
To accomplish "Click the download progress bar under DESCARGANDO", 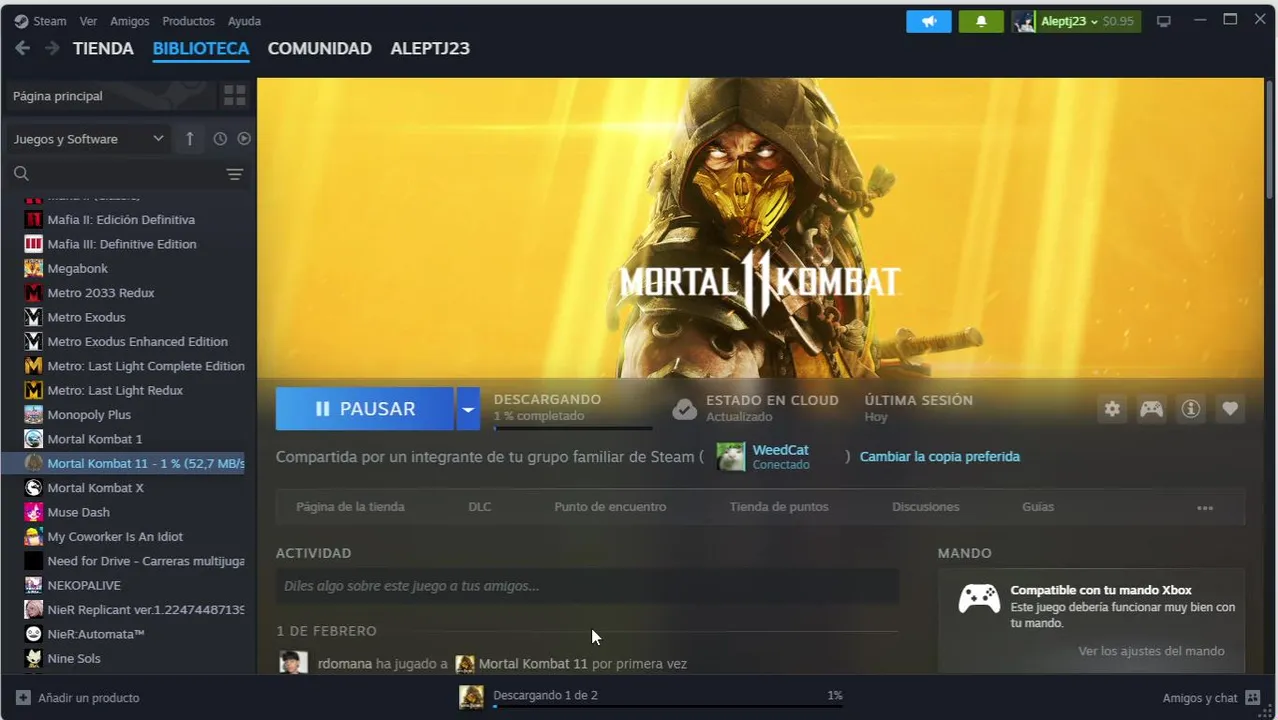I will [x=573, y=428].
